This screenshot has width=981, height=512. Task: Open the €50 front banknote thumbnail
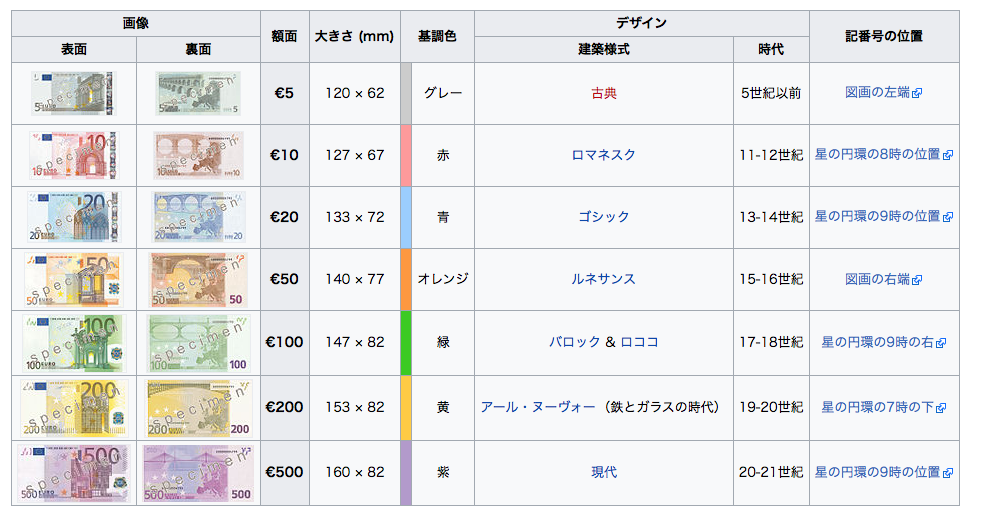point(73,279)
